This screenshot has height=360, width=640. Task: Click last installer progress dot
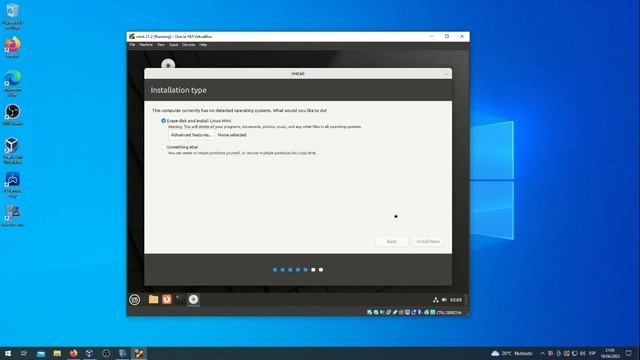tap(321, 270)
